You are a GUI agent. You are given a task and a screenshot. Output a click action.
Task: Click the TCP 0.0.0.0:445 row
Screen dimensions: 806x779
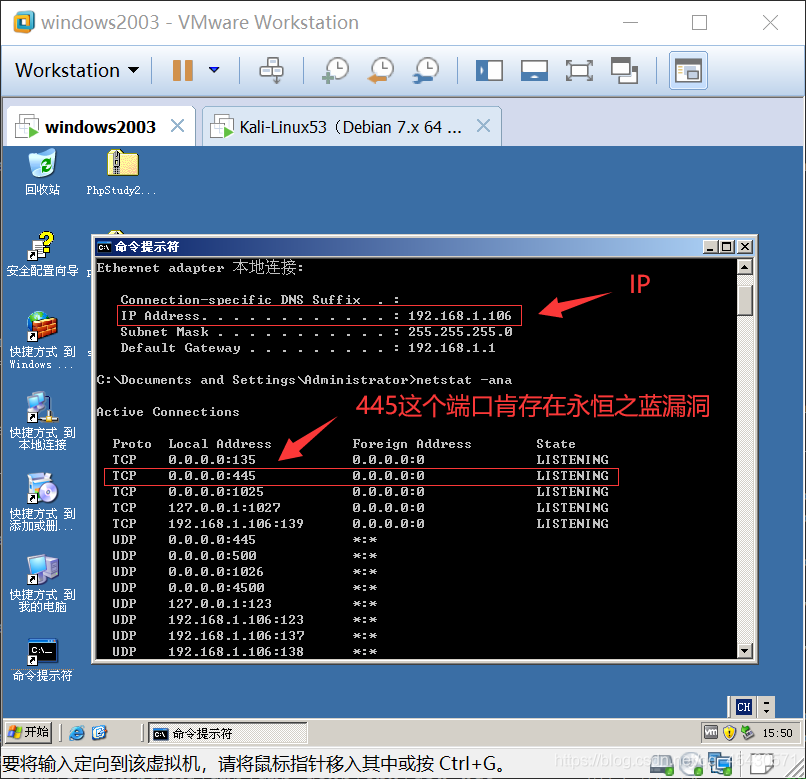click(361, 476)
